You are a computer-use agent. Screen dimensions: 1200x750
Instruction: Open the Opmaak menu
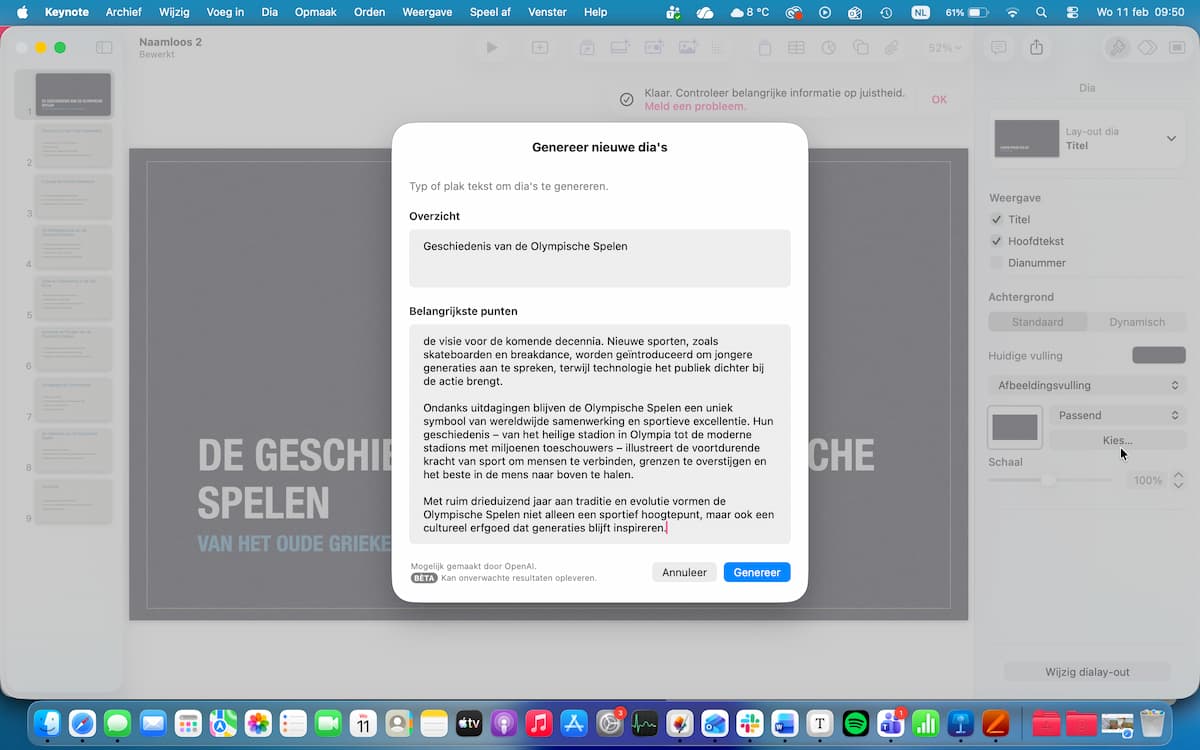click(x=315, y=12)
